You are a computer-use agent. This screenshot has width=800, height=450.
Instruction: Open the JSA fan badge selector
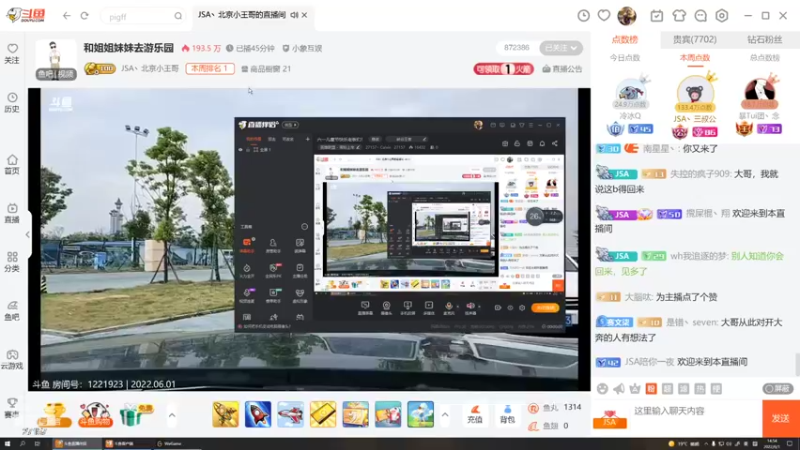coord(610,419)
